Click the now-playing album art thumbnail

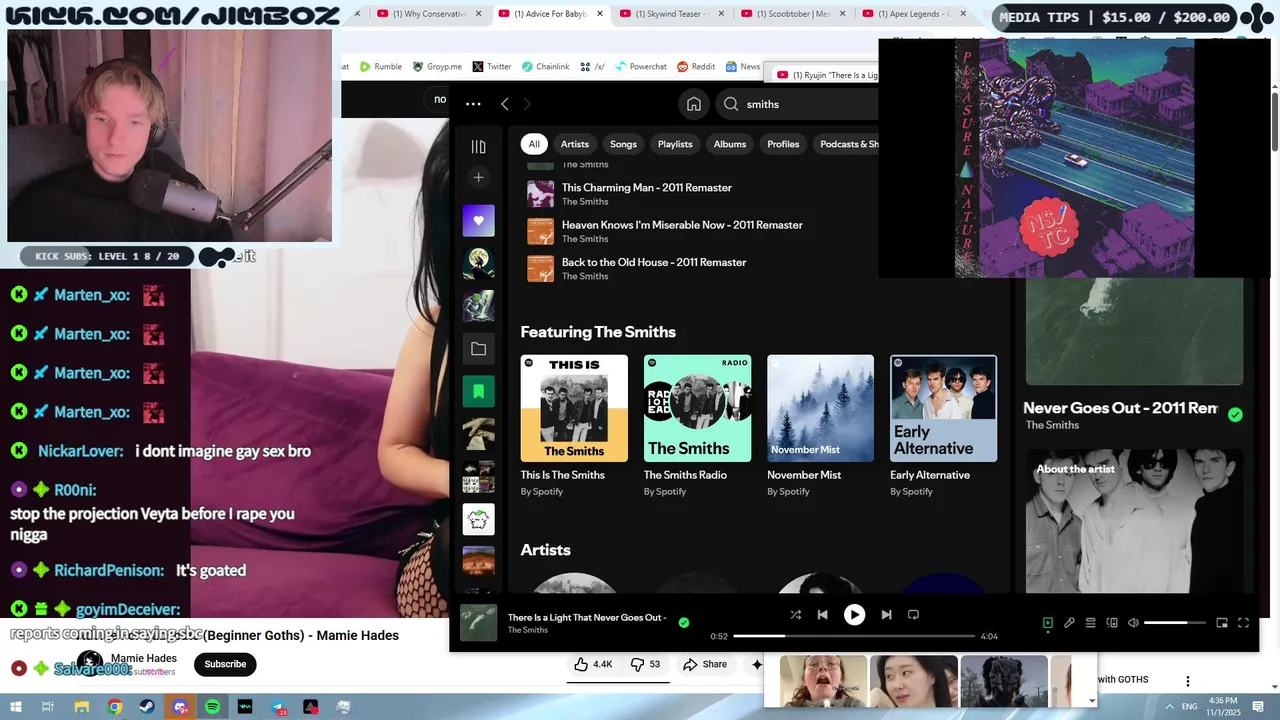478,623
